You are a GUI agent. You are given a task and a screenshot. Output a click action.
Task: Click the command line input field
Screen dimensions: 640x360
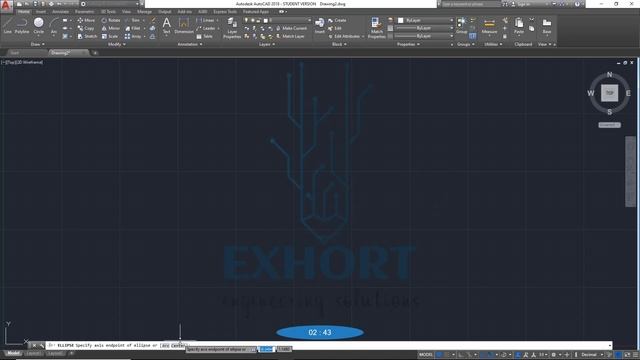(329, 345)
